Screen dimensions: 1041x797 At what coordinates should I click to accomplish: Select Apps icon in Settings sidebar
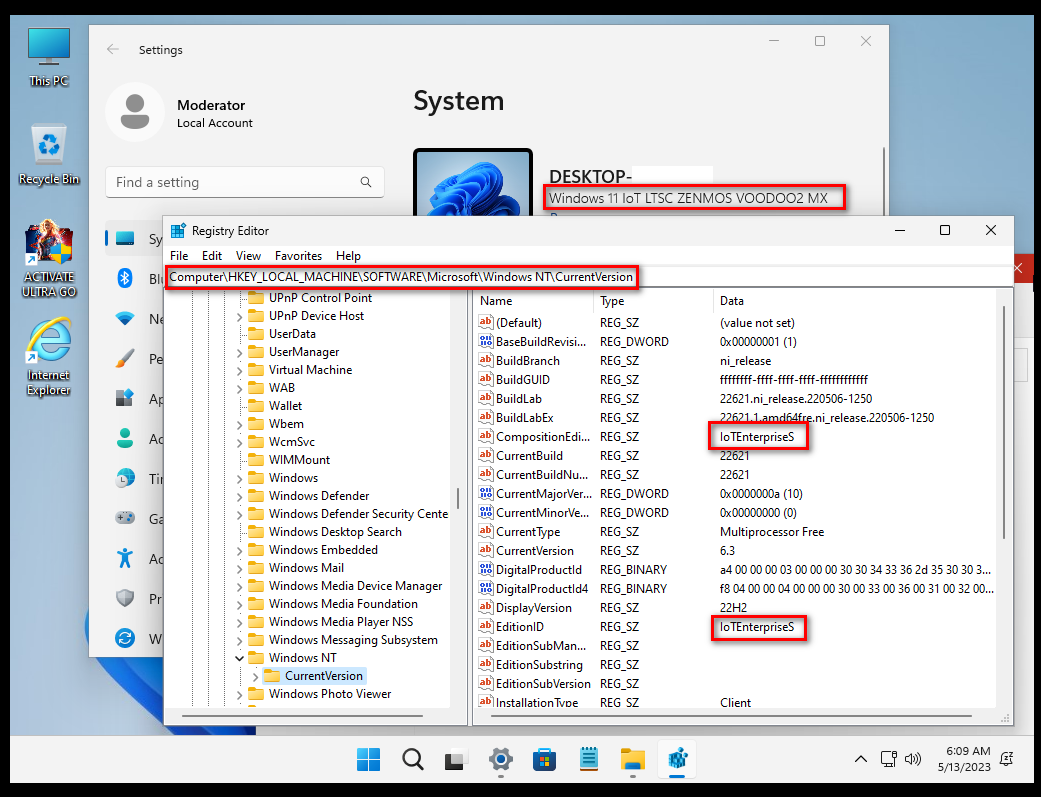(125, 398)
